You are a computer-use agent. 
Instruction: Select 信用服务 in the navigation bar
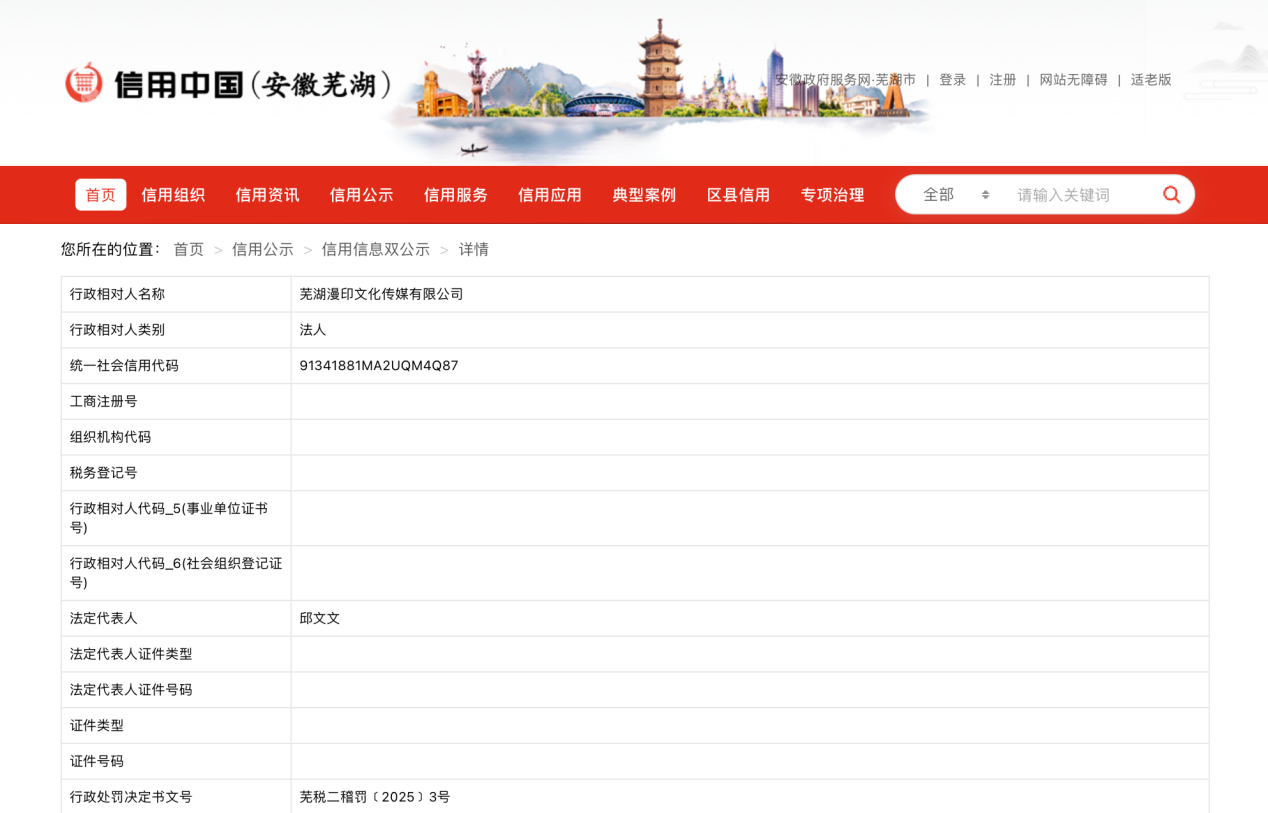[x=455, y=195]
